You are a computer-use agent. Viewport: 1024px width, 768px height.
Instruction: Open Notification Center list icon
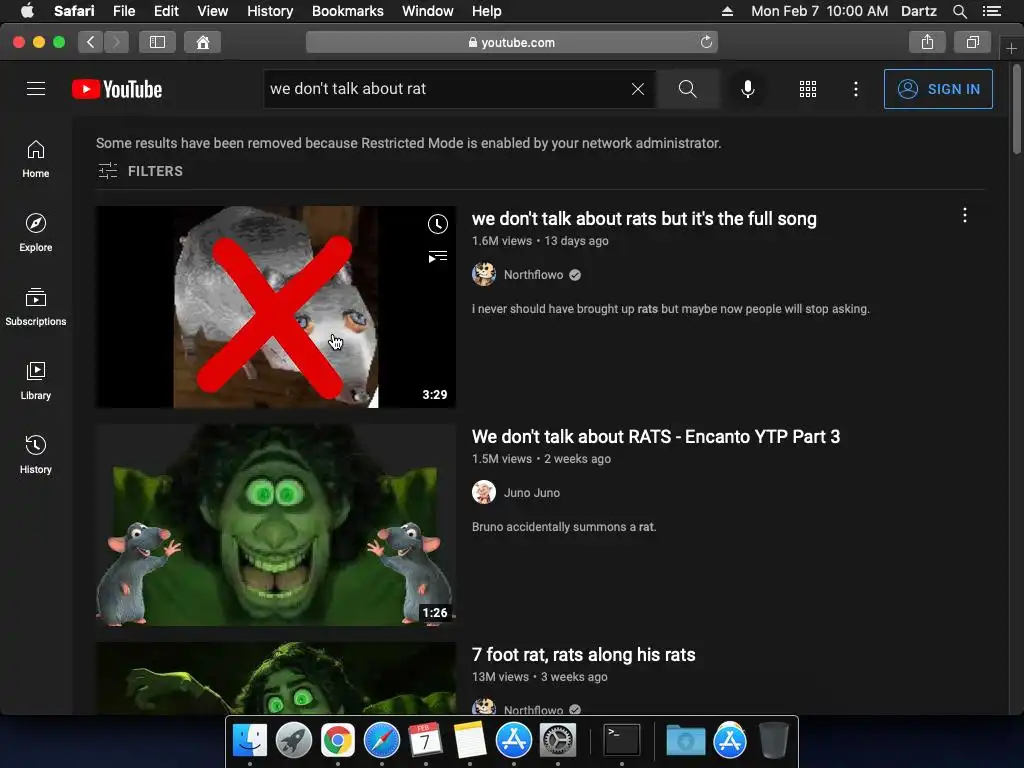point(992,11)
